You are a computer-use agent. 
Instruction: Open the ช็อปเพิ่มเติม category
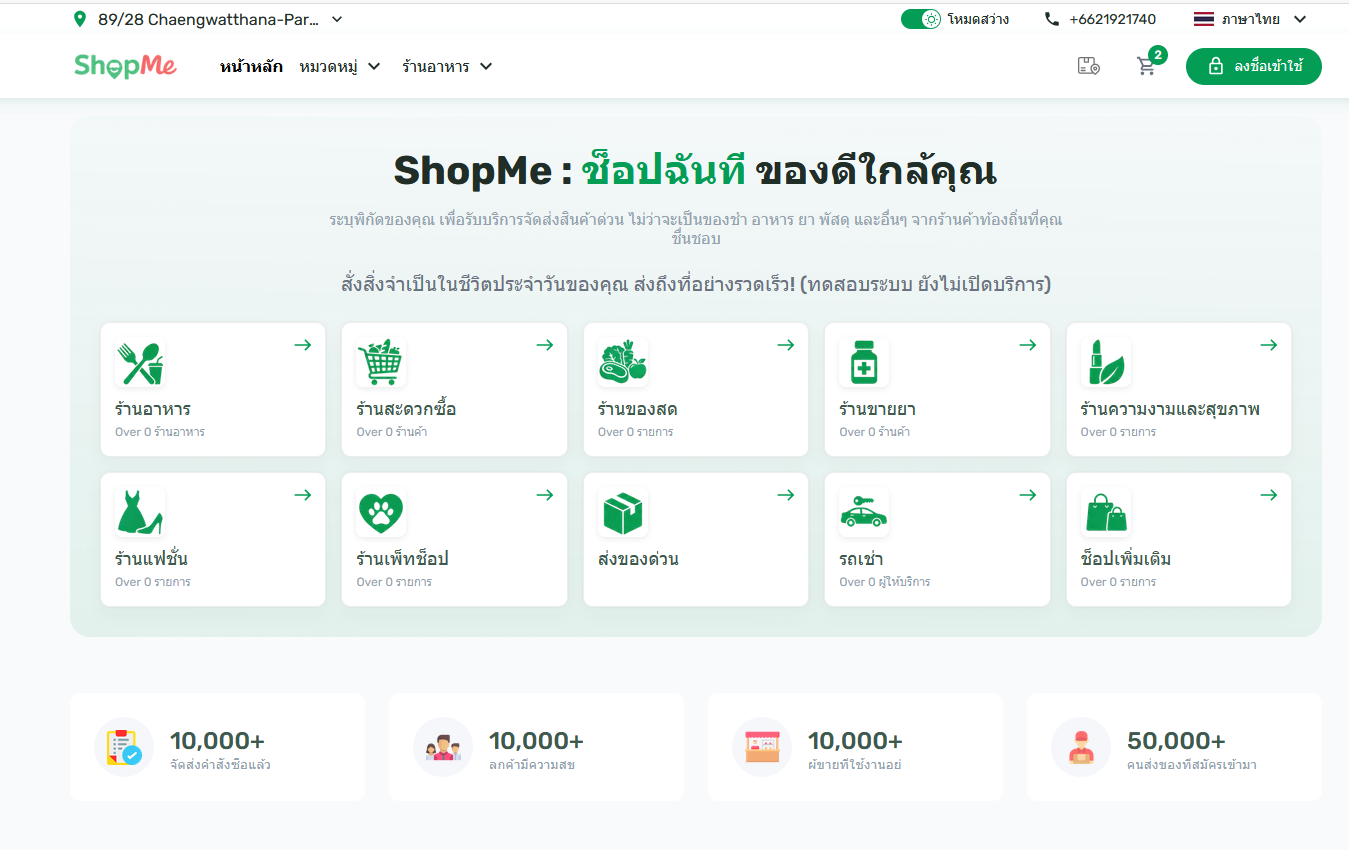pos(1126,558)
